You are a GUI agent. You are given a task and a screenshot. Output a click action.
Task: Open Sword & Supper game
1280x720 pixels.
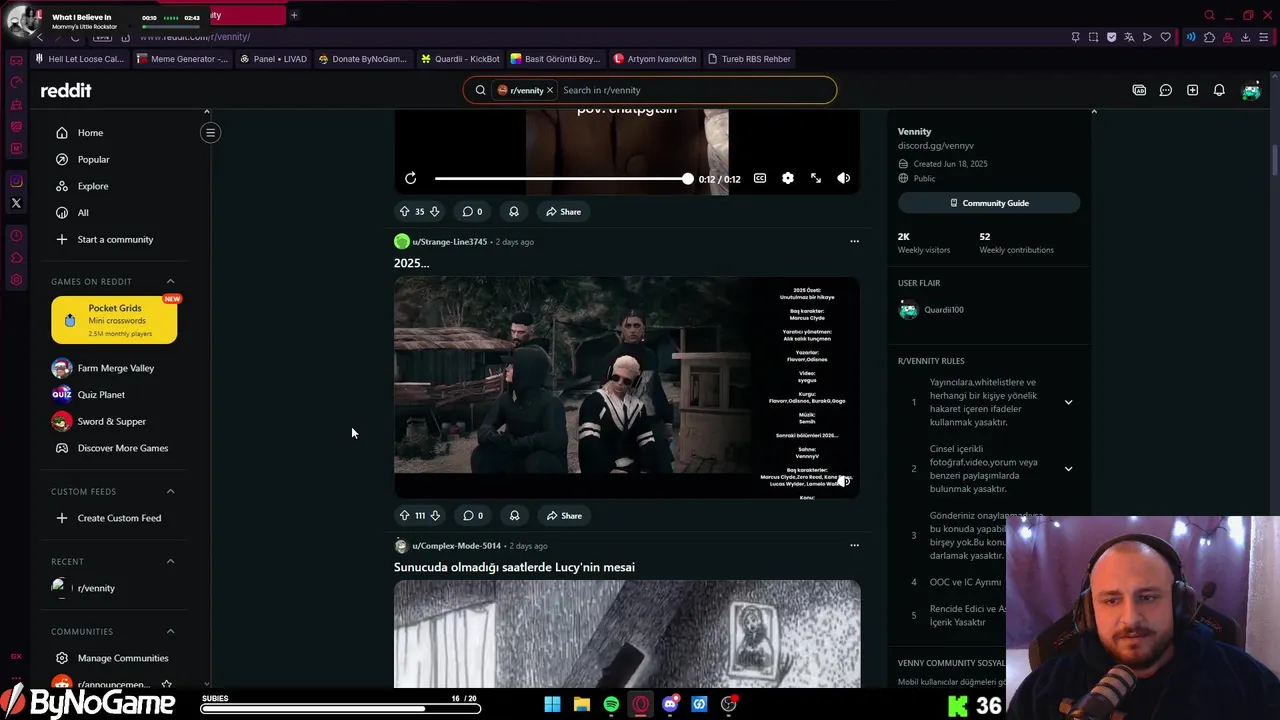[114, 421]
